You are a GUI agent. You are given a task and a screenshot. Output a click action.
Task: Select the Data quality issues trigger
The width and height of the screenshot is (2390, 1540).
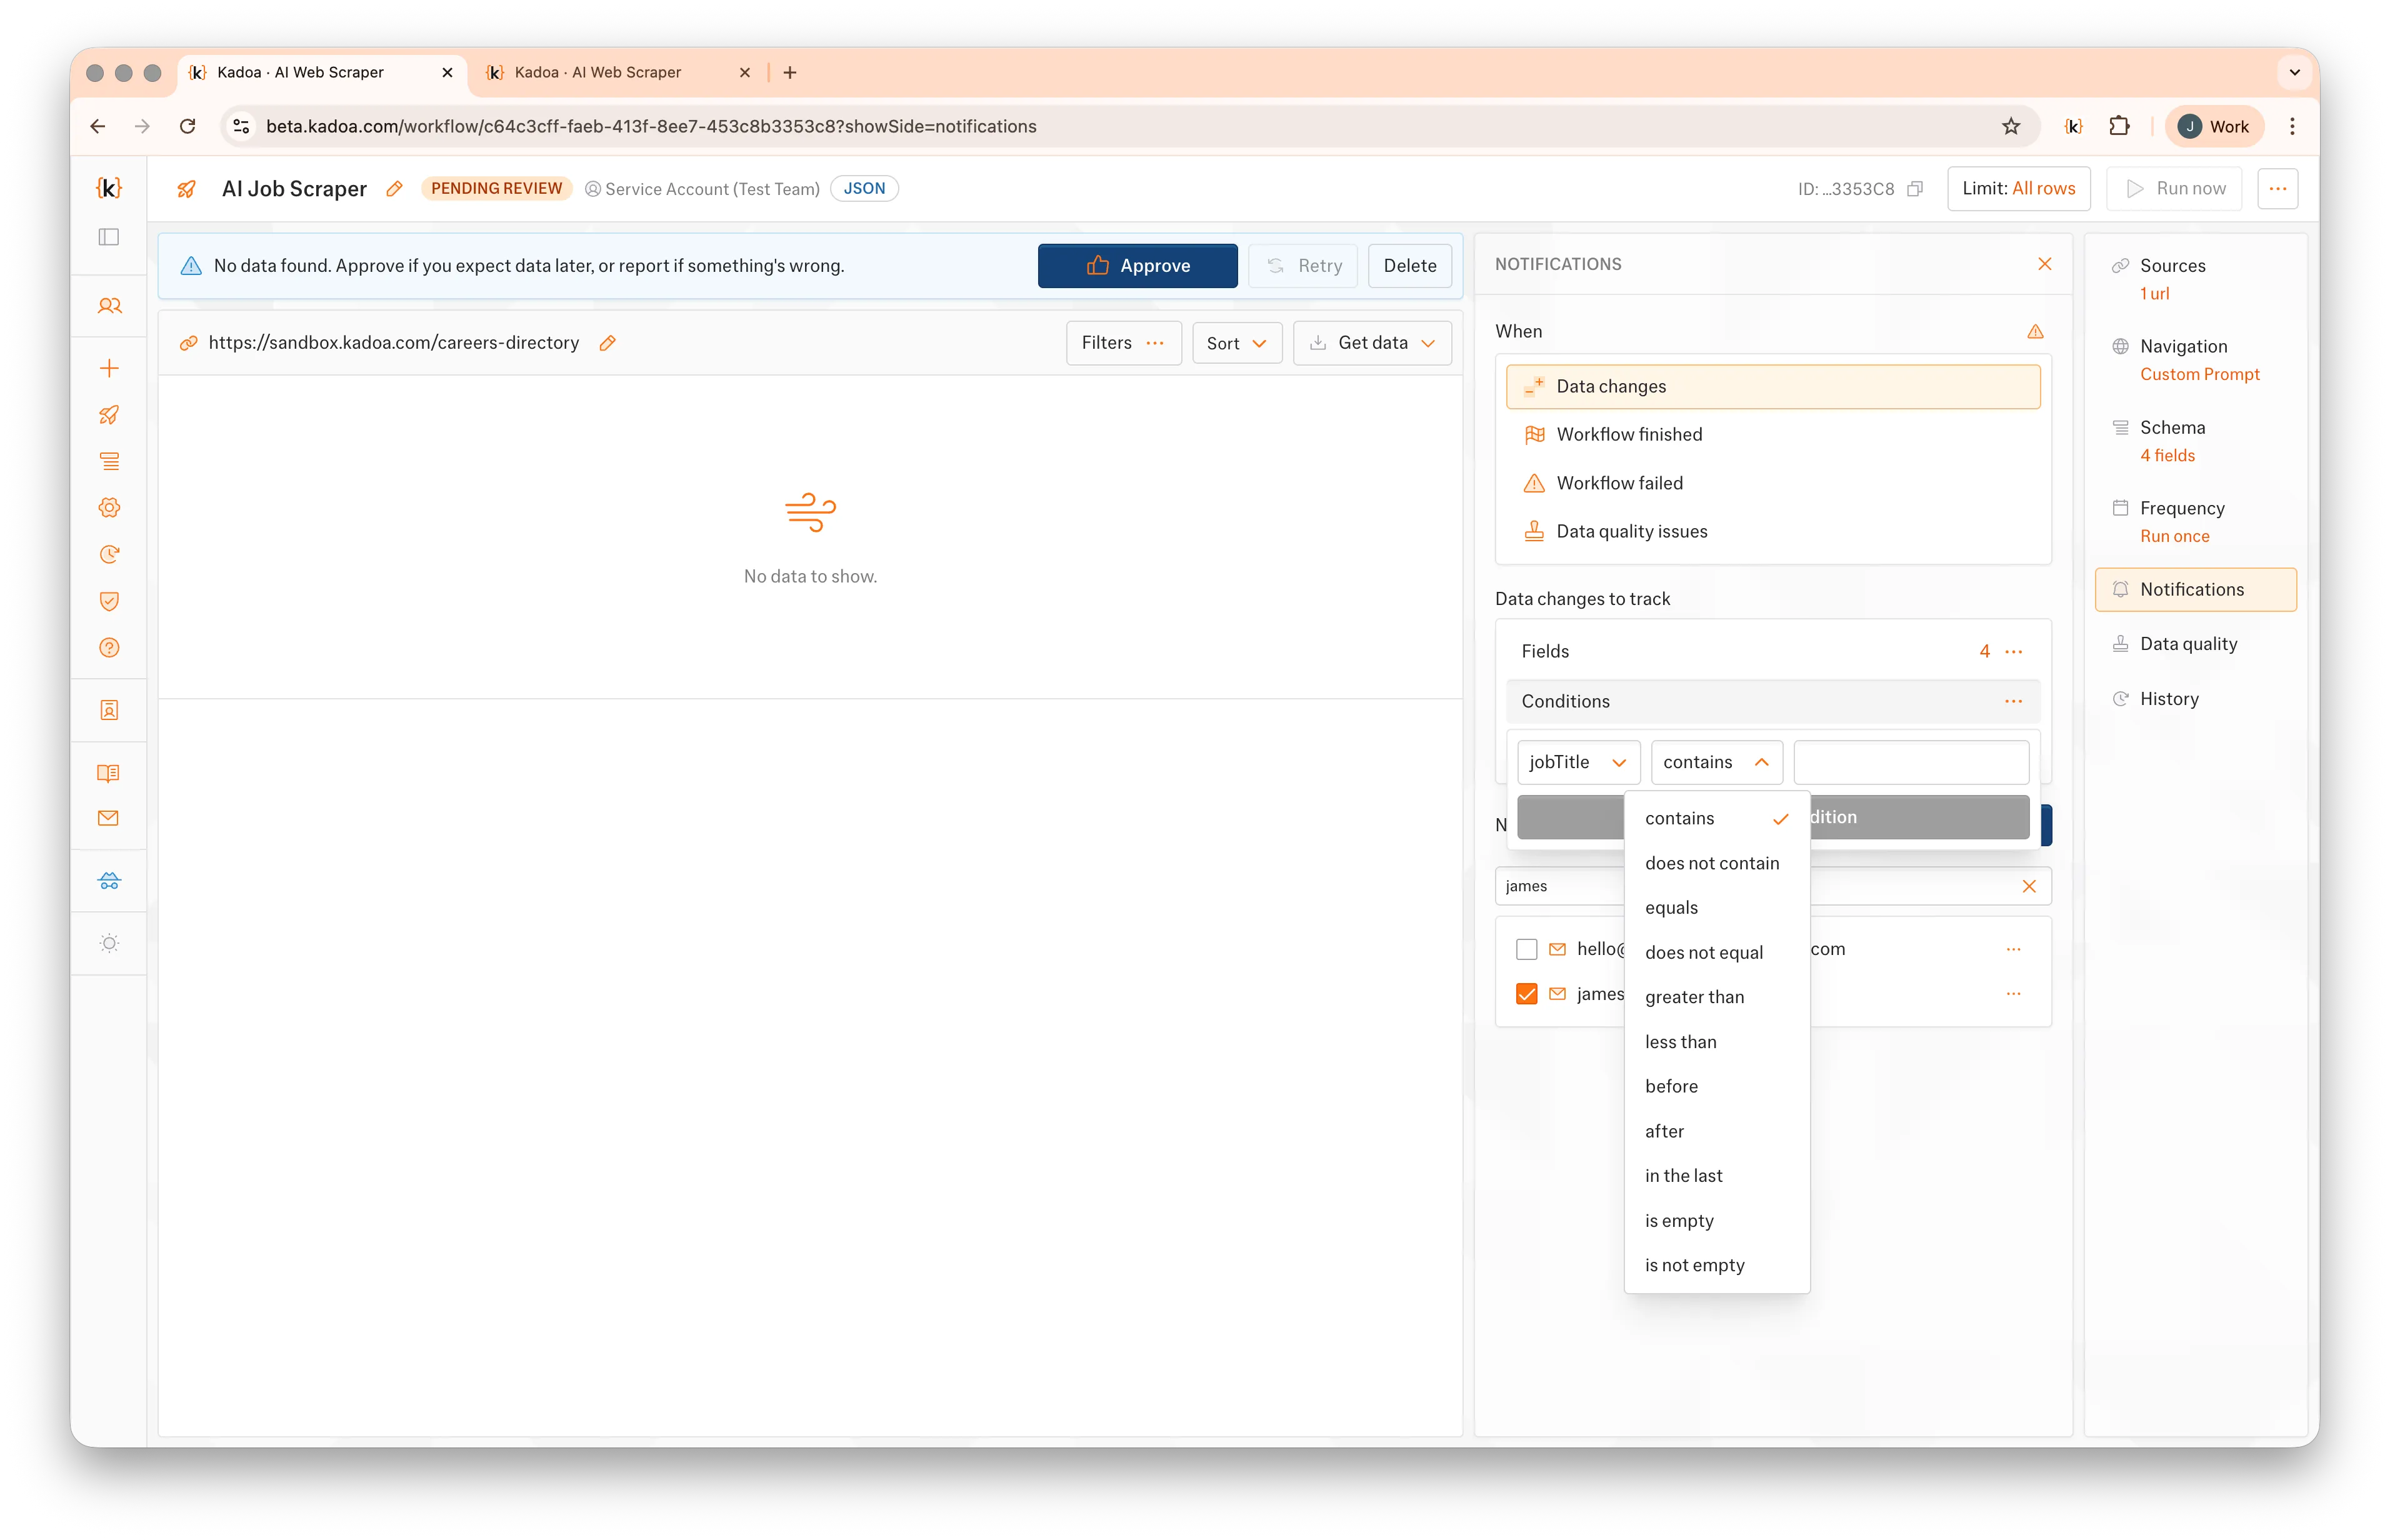(1772, 532)
